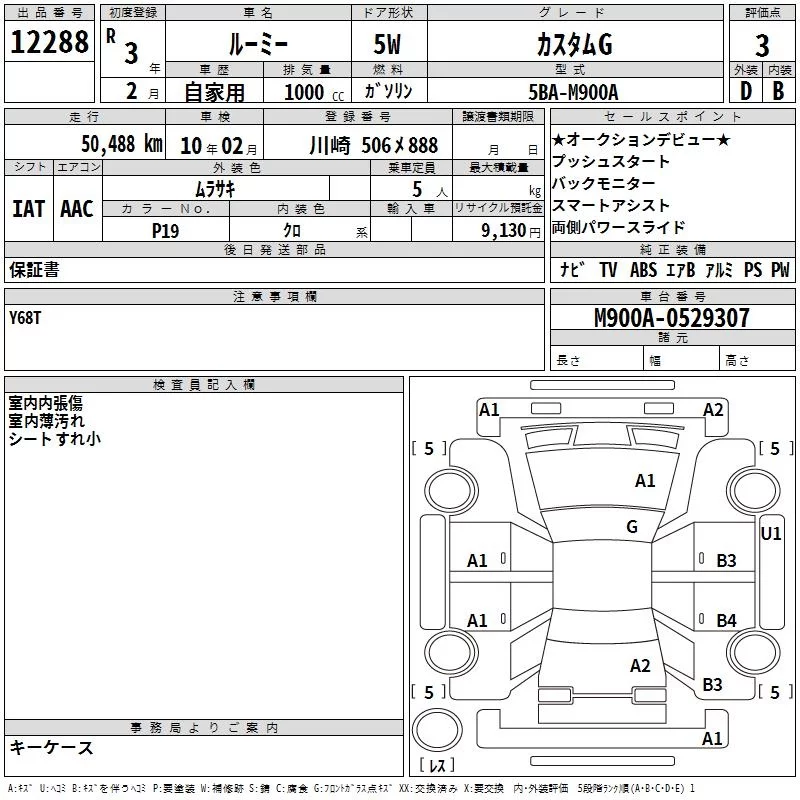Click the lot number 12288
The image size is (800, 800).
(x=49, y=42)
